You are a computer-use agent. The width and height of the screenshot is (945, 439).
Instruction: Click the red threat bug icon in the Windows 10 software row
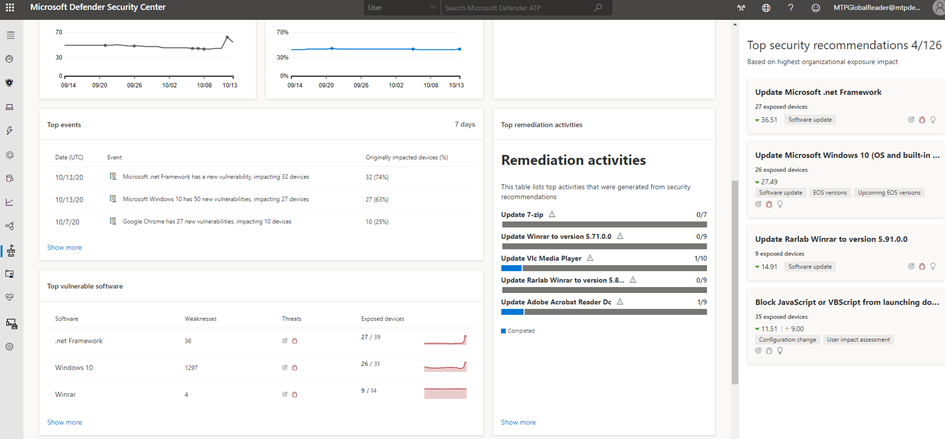point(295,367)
